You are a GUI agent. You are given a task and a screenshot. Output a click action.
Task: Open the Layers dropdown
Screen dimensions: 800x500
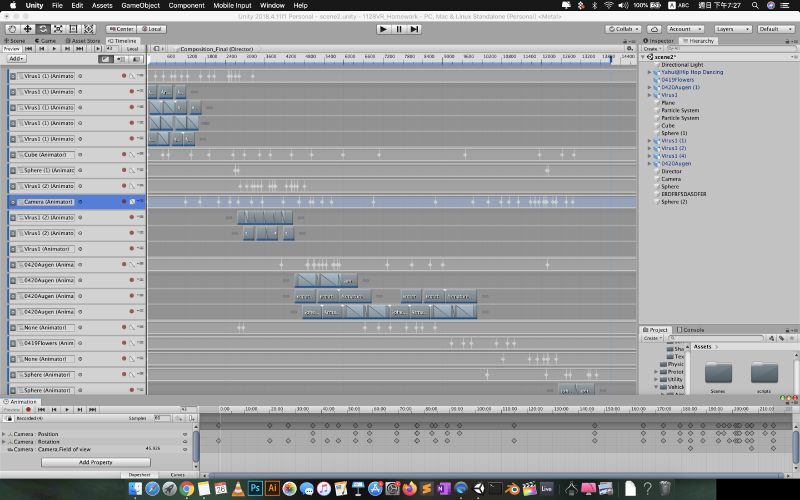tap(732, 29)
